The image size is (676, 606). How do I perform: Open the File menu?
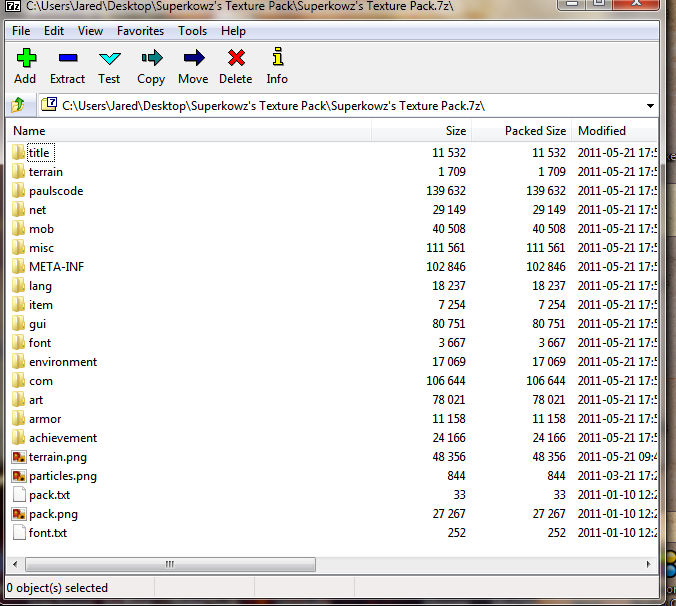coord(21,31)
